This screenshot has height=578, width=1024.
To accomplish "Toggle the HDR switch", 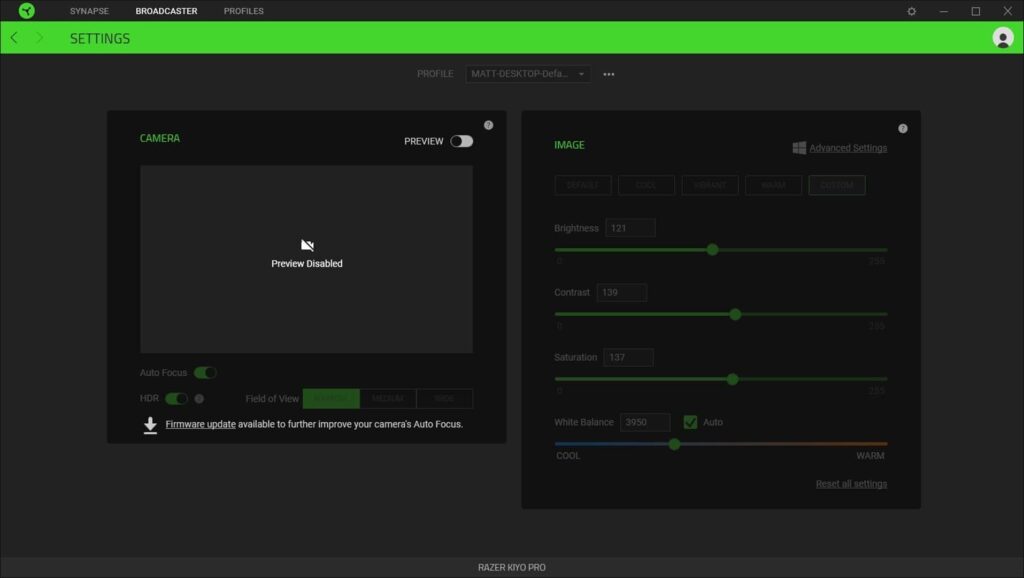I will (x=176, y=398).
